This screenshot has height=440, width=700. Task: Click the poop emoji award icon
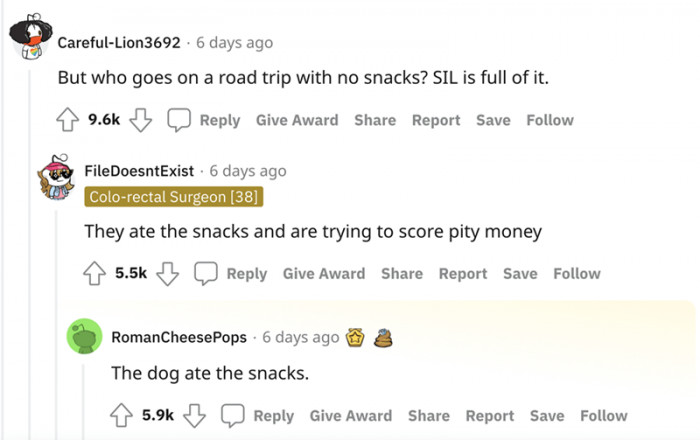tap(382, 337)
